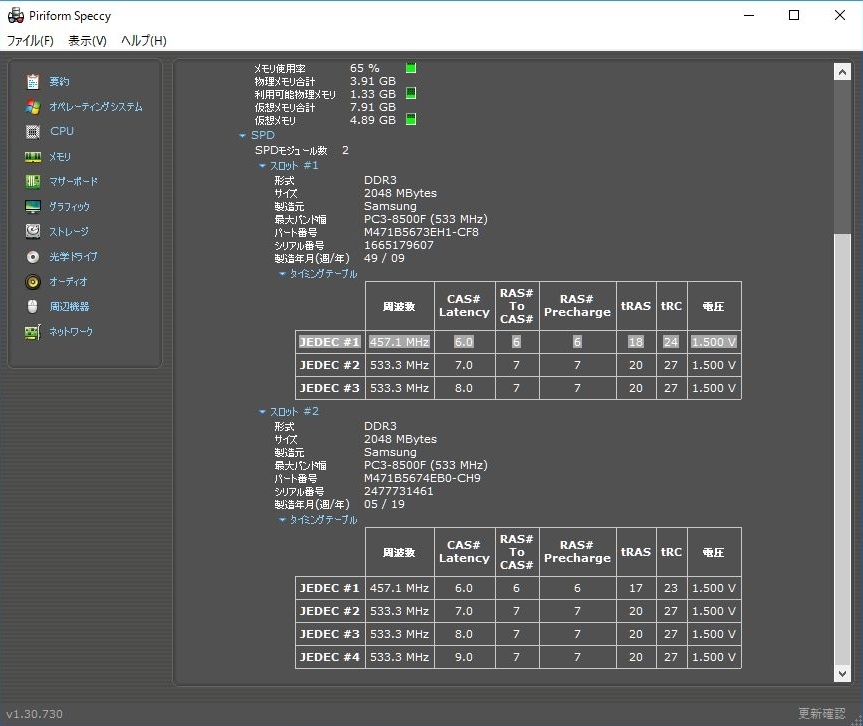Click the 仮想メモリ value 4.89 GB
This screenshot has height=726, width=863.
tap(373, 120)
